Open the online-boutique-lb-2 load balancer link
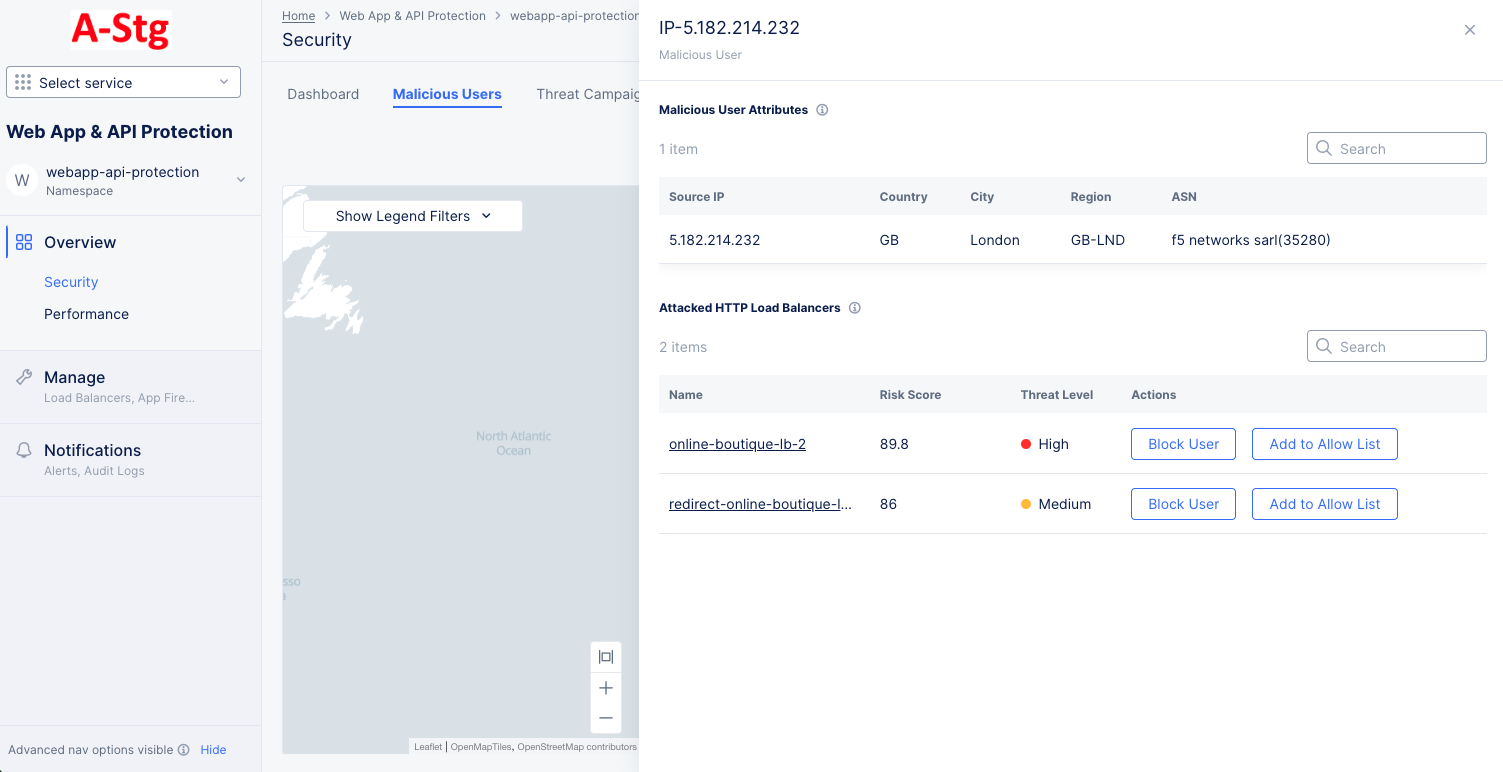The image size is (1503, 772). (x=737, y=444)
